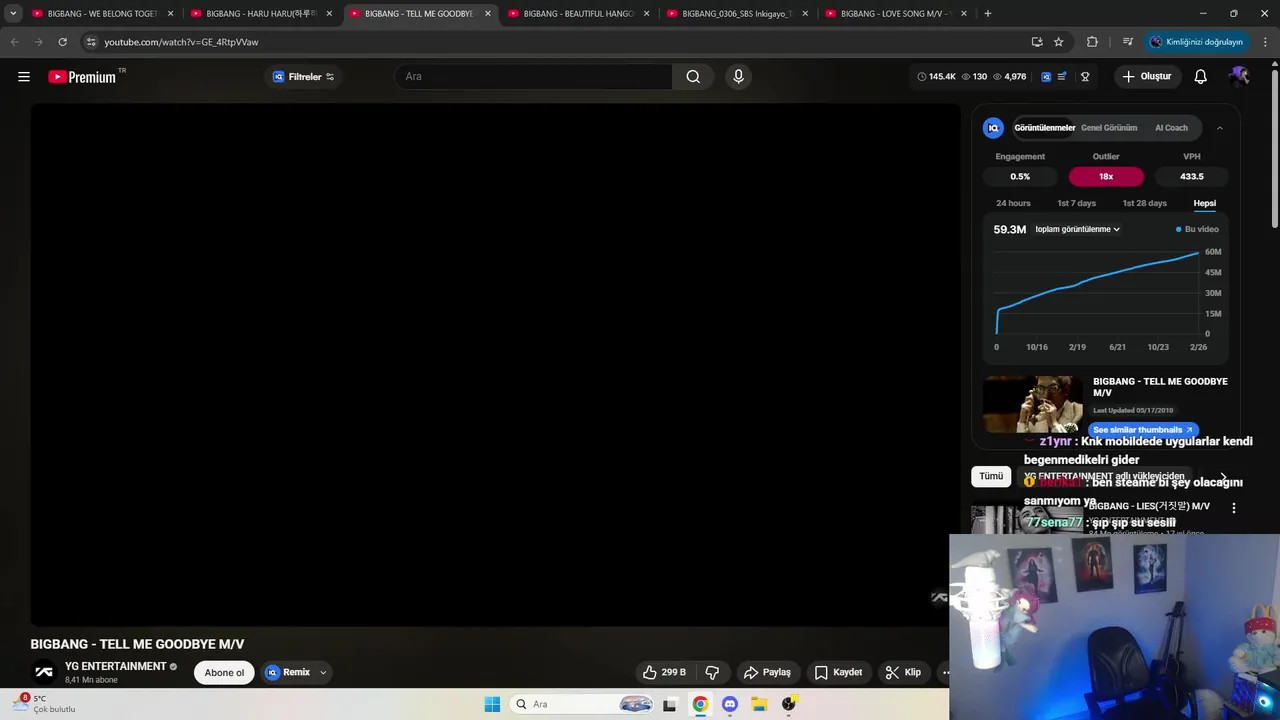Open the notifications bell
The width and height of the screenshot is (1280, 720).
1200,76
